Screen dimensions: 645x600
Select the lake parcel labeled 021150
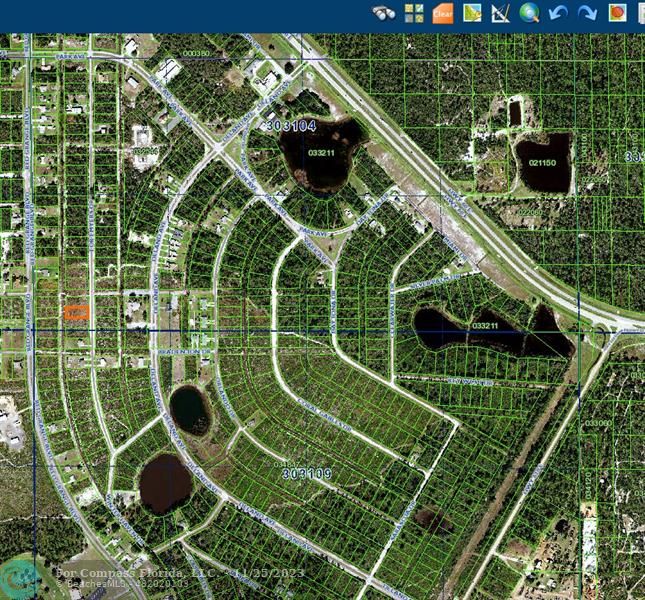click(x=542, y=162)
